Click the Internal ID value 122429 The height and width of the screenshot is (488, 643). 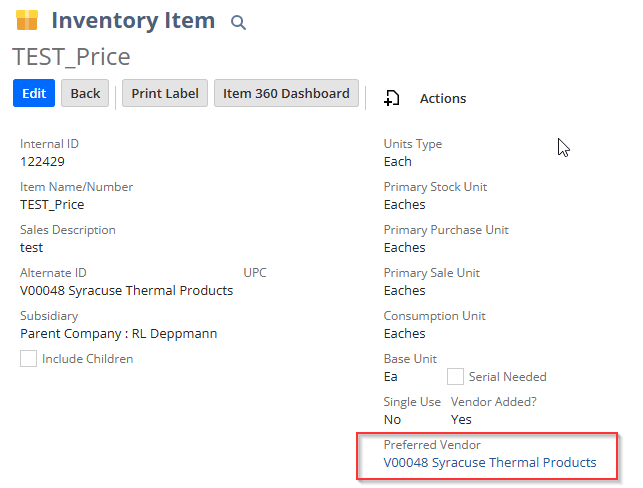pos(42,162)
